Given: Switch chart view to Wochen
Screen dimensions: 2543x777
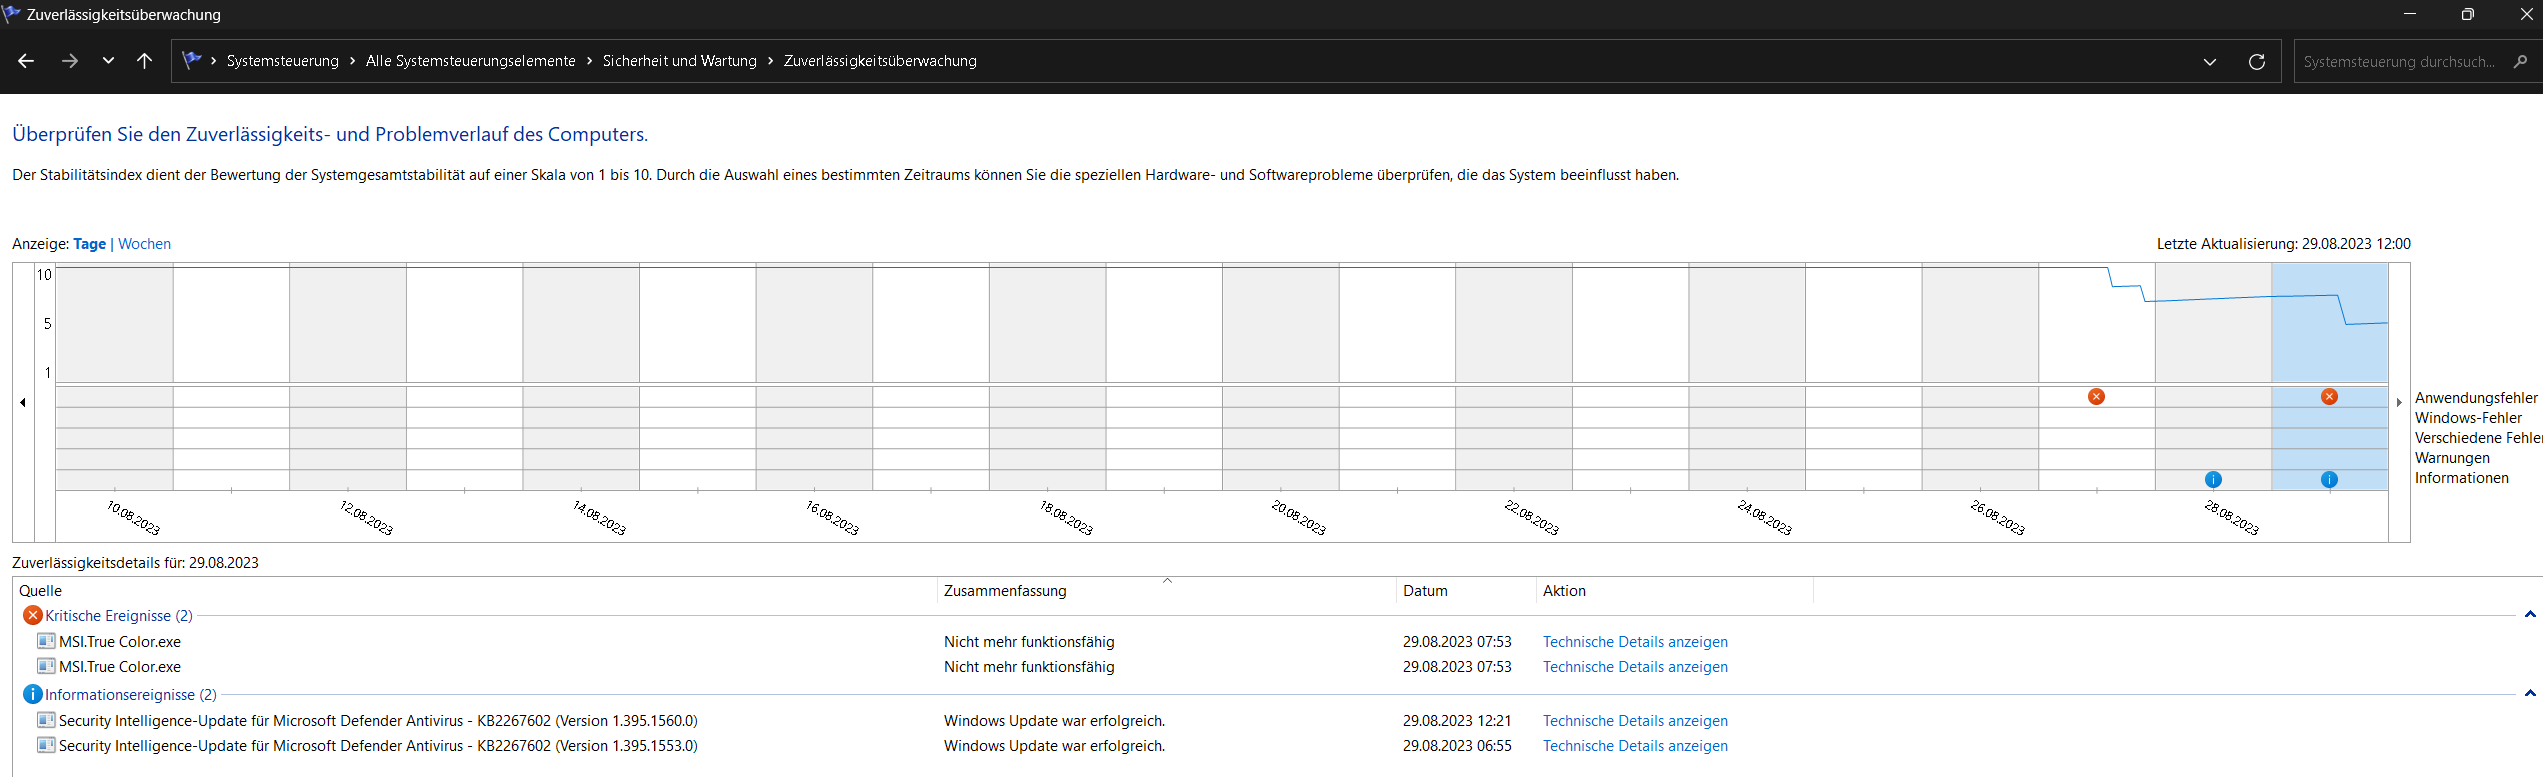Looking at the screenshot, I should click(144, 244).
